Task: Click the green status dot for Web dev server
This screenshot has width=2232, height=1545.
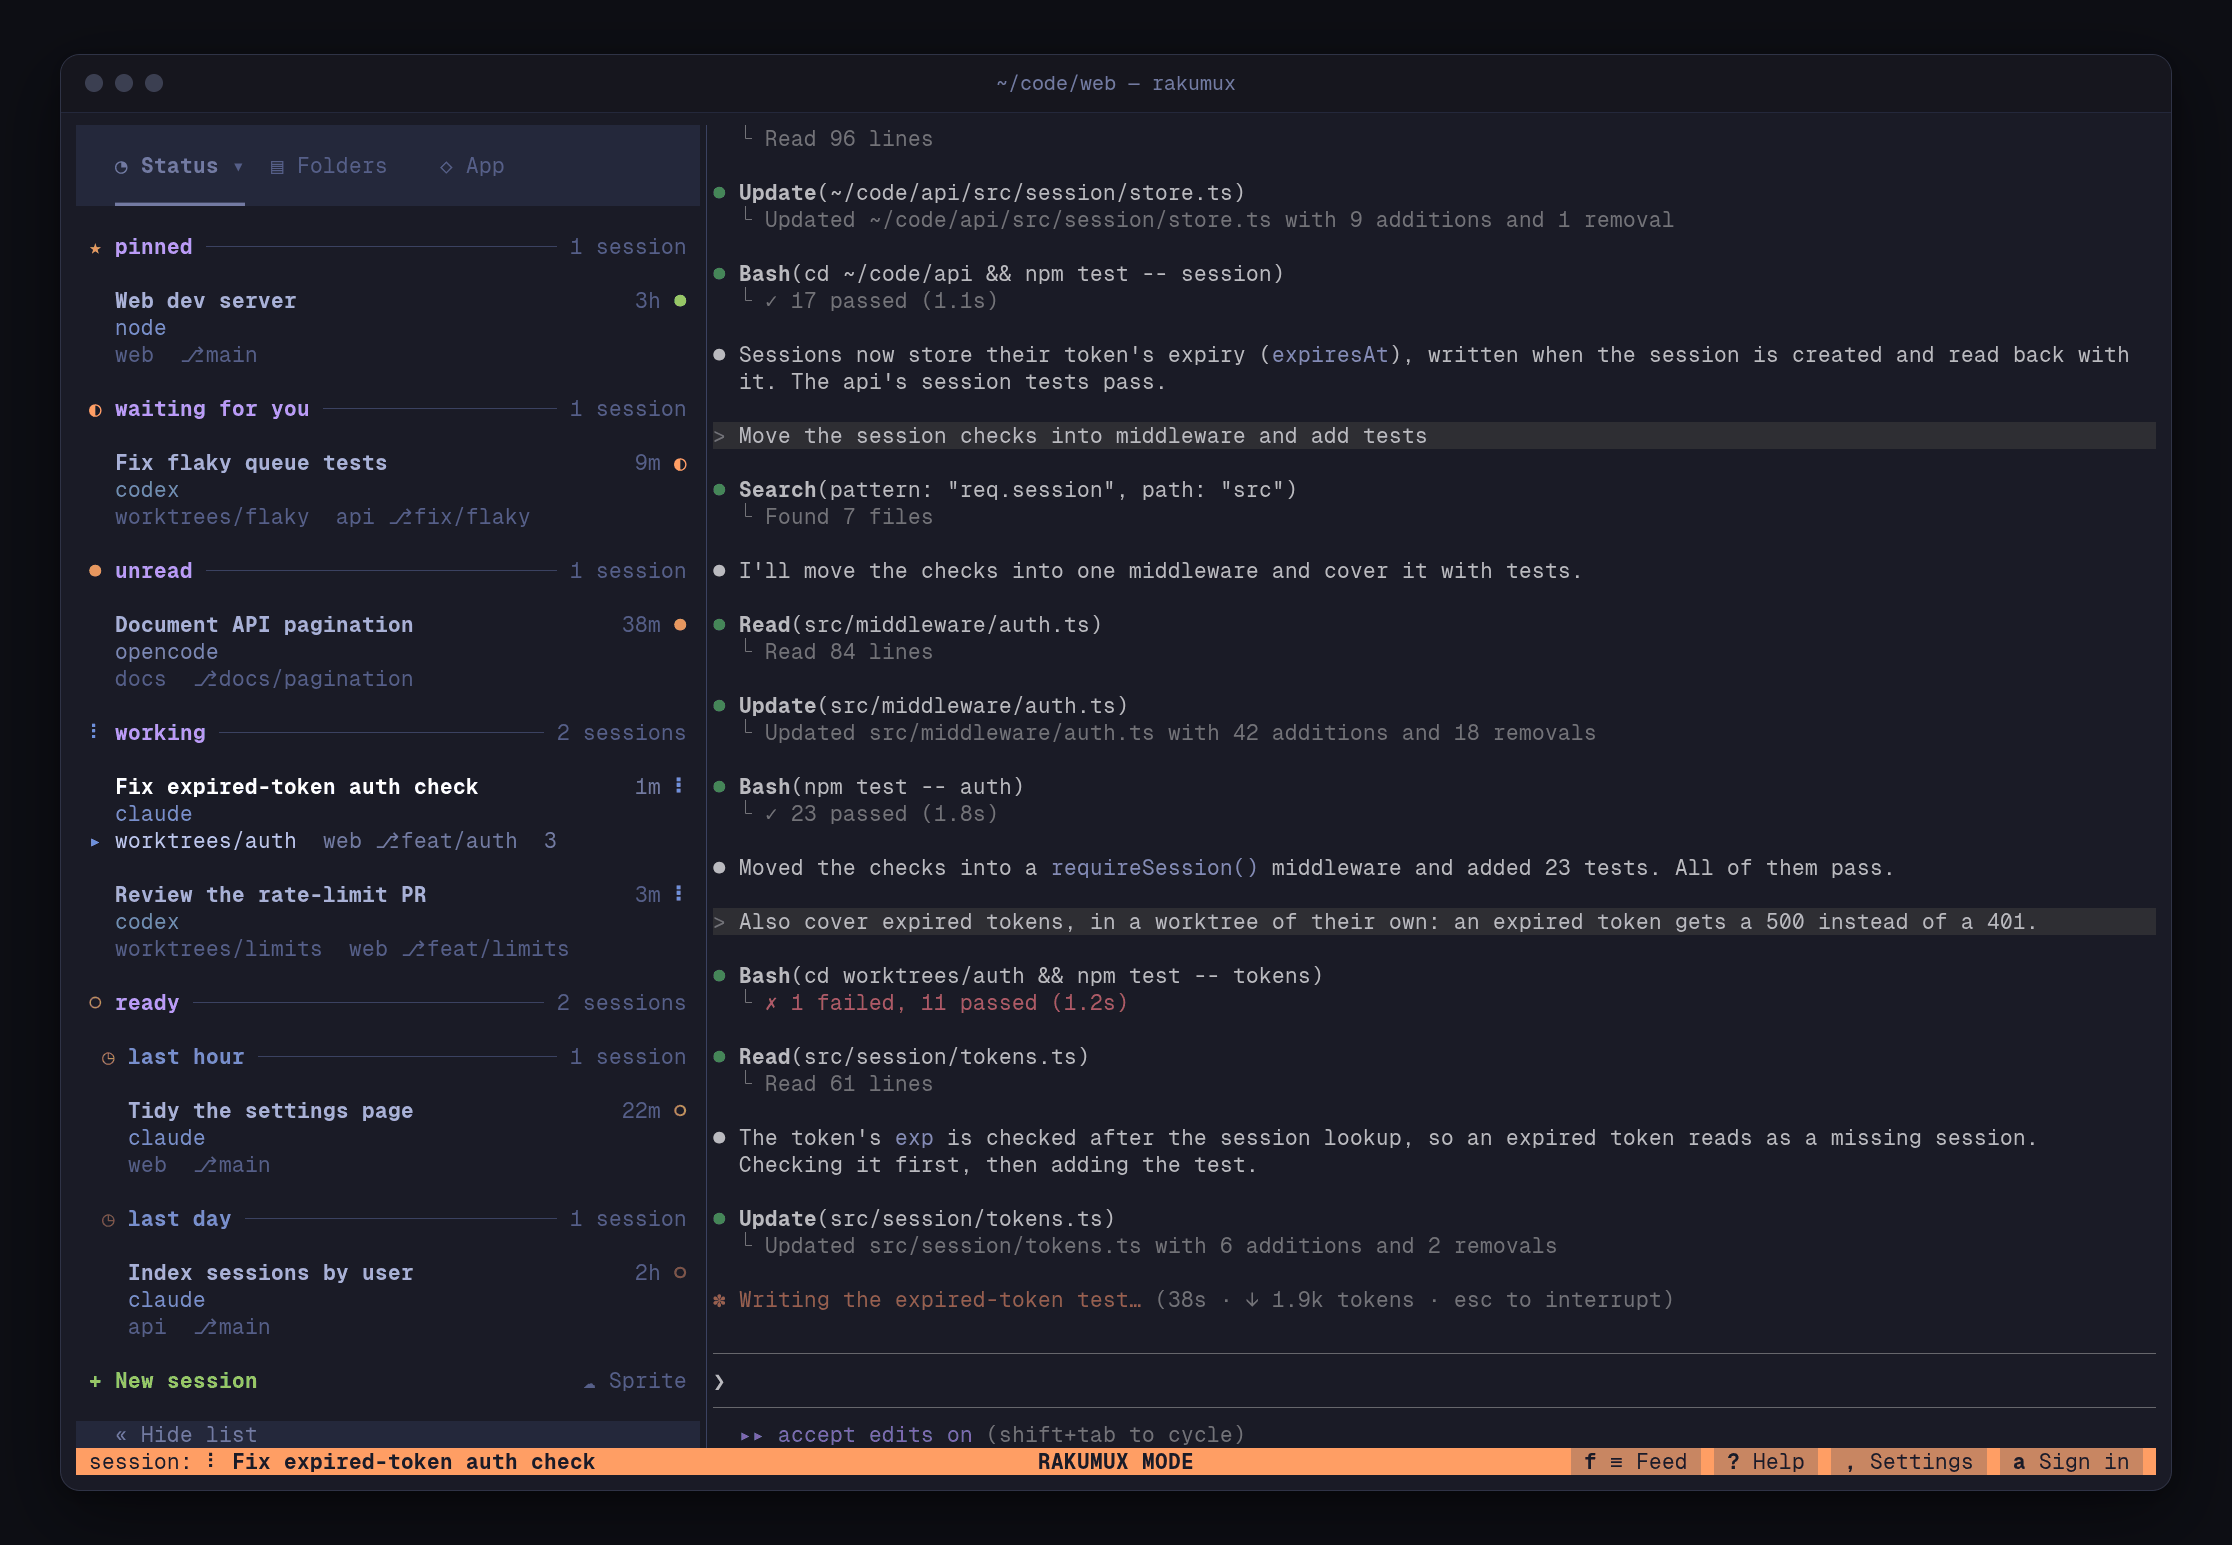Action: tap(680, 301)
